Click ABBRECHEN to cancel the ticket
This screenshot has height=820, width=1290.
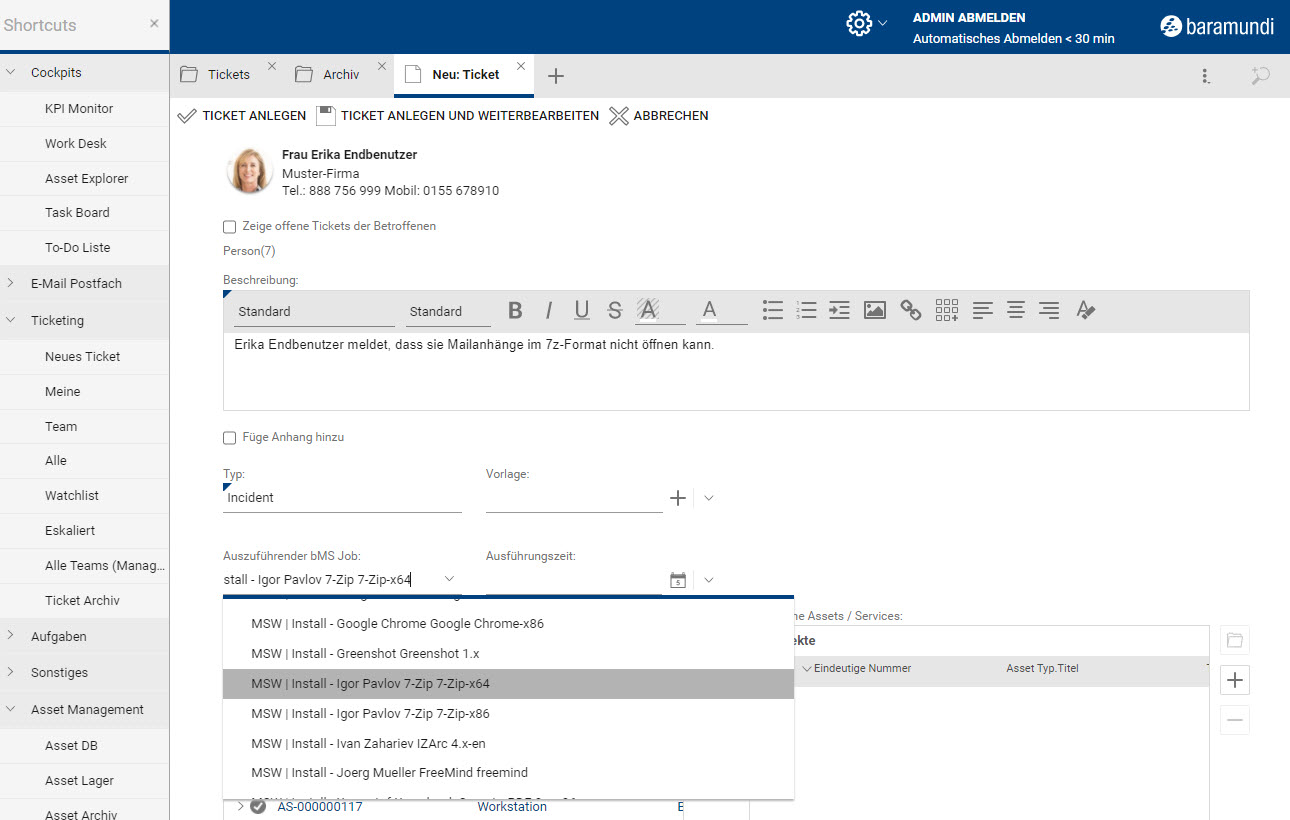click(x=659, y=116)
